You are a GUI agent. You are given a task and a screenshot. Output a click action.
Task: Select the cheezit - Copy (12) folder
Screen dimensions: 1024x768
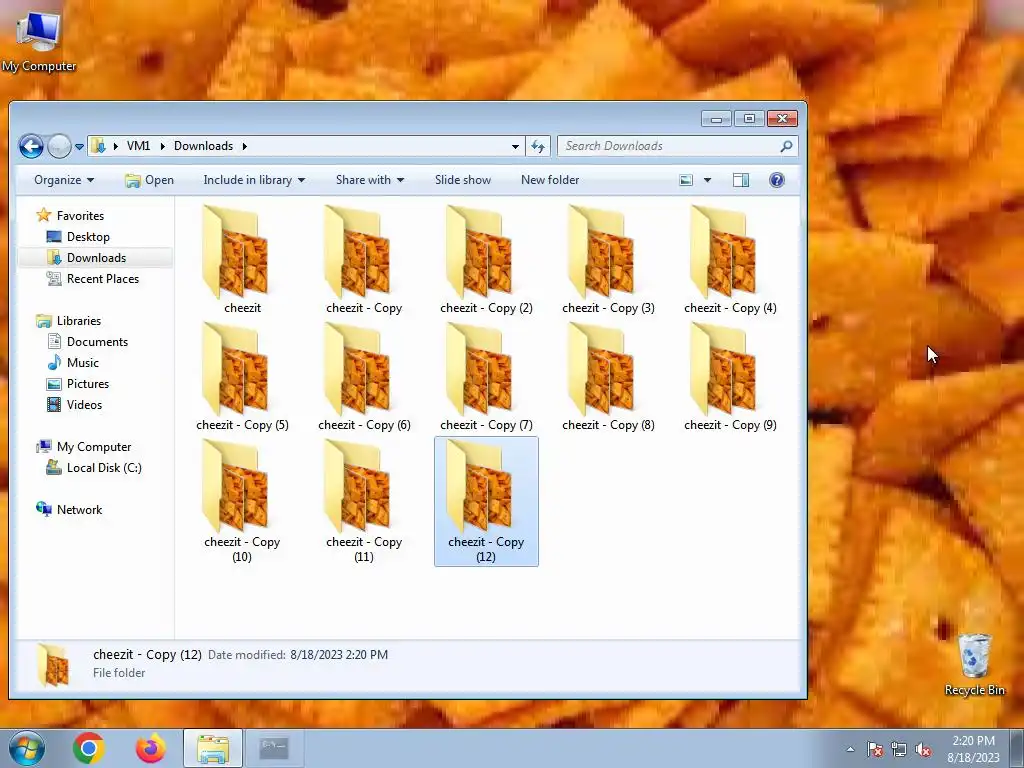(x=486, y=501)
